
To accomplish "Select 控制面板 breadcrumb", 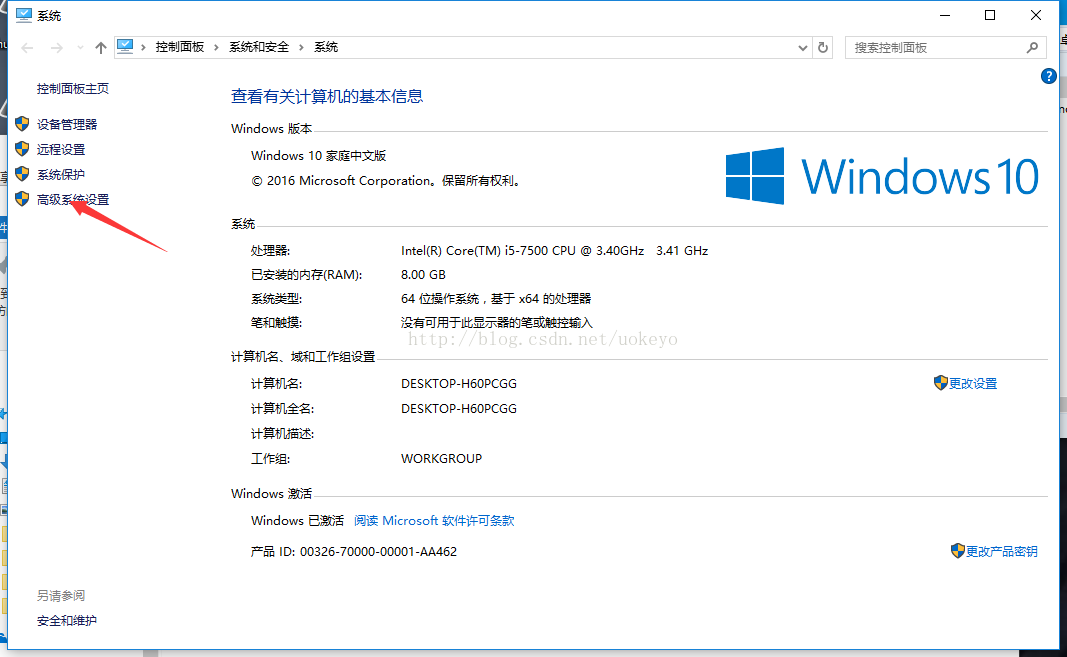I will click(180, 47).
